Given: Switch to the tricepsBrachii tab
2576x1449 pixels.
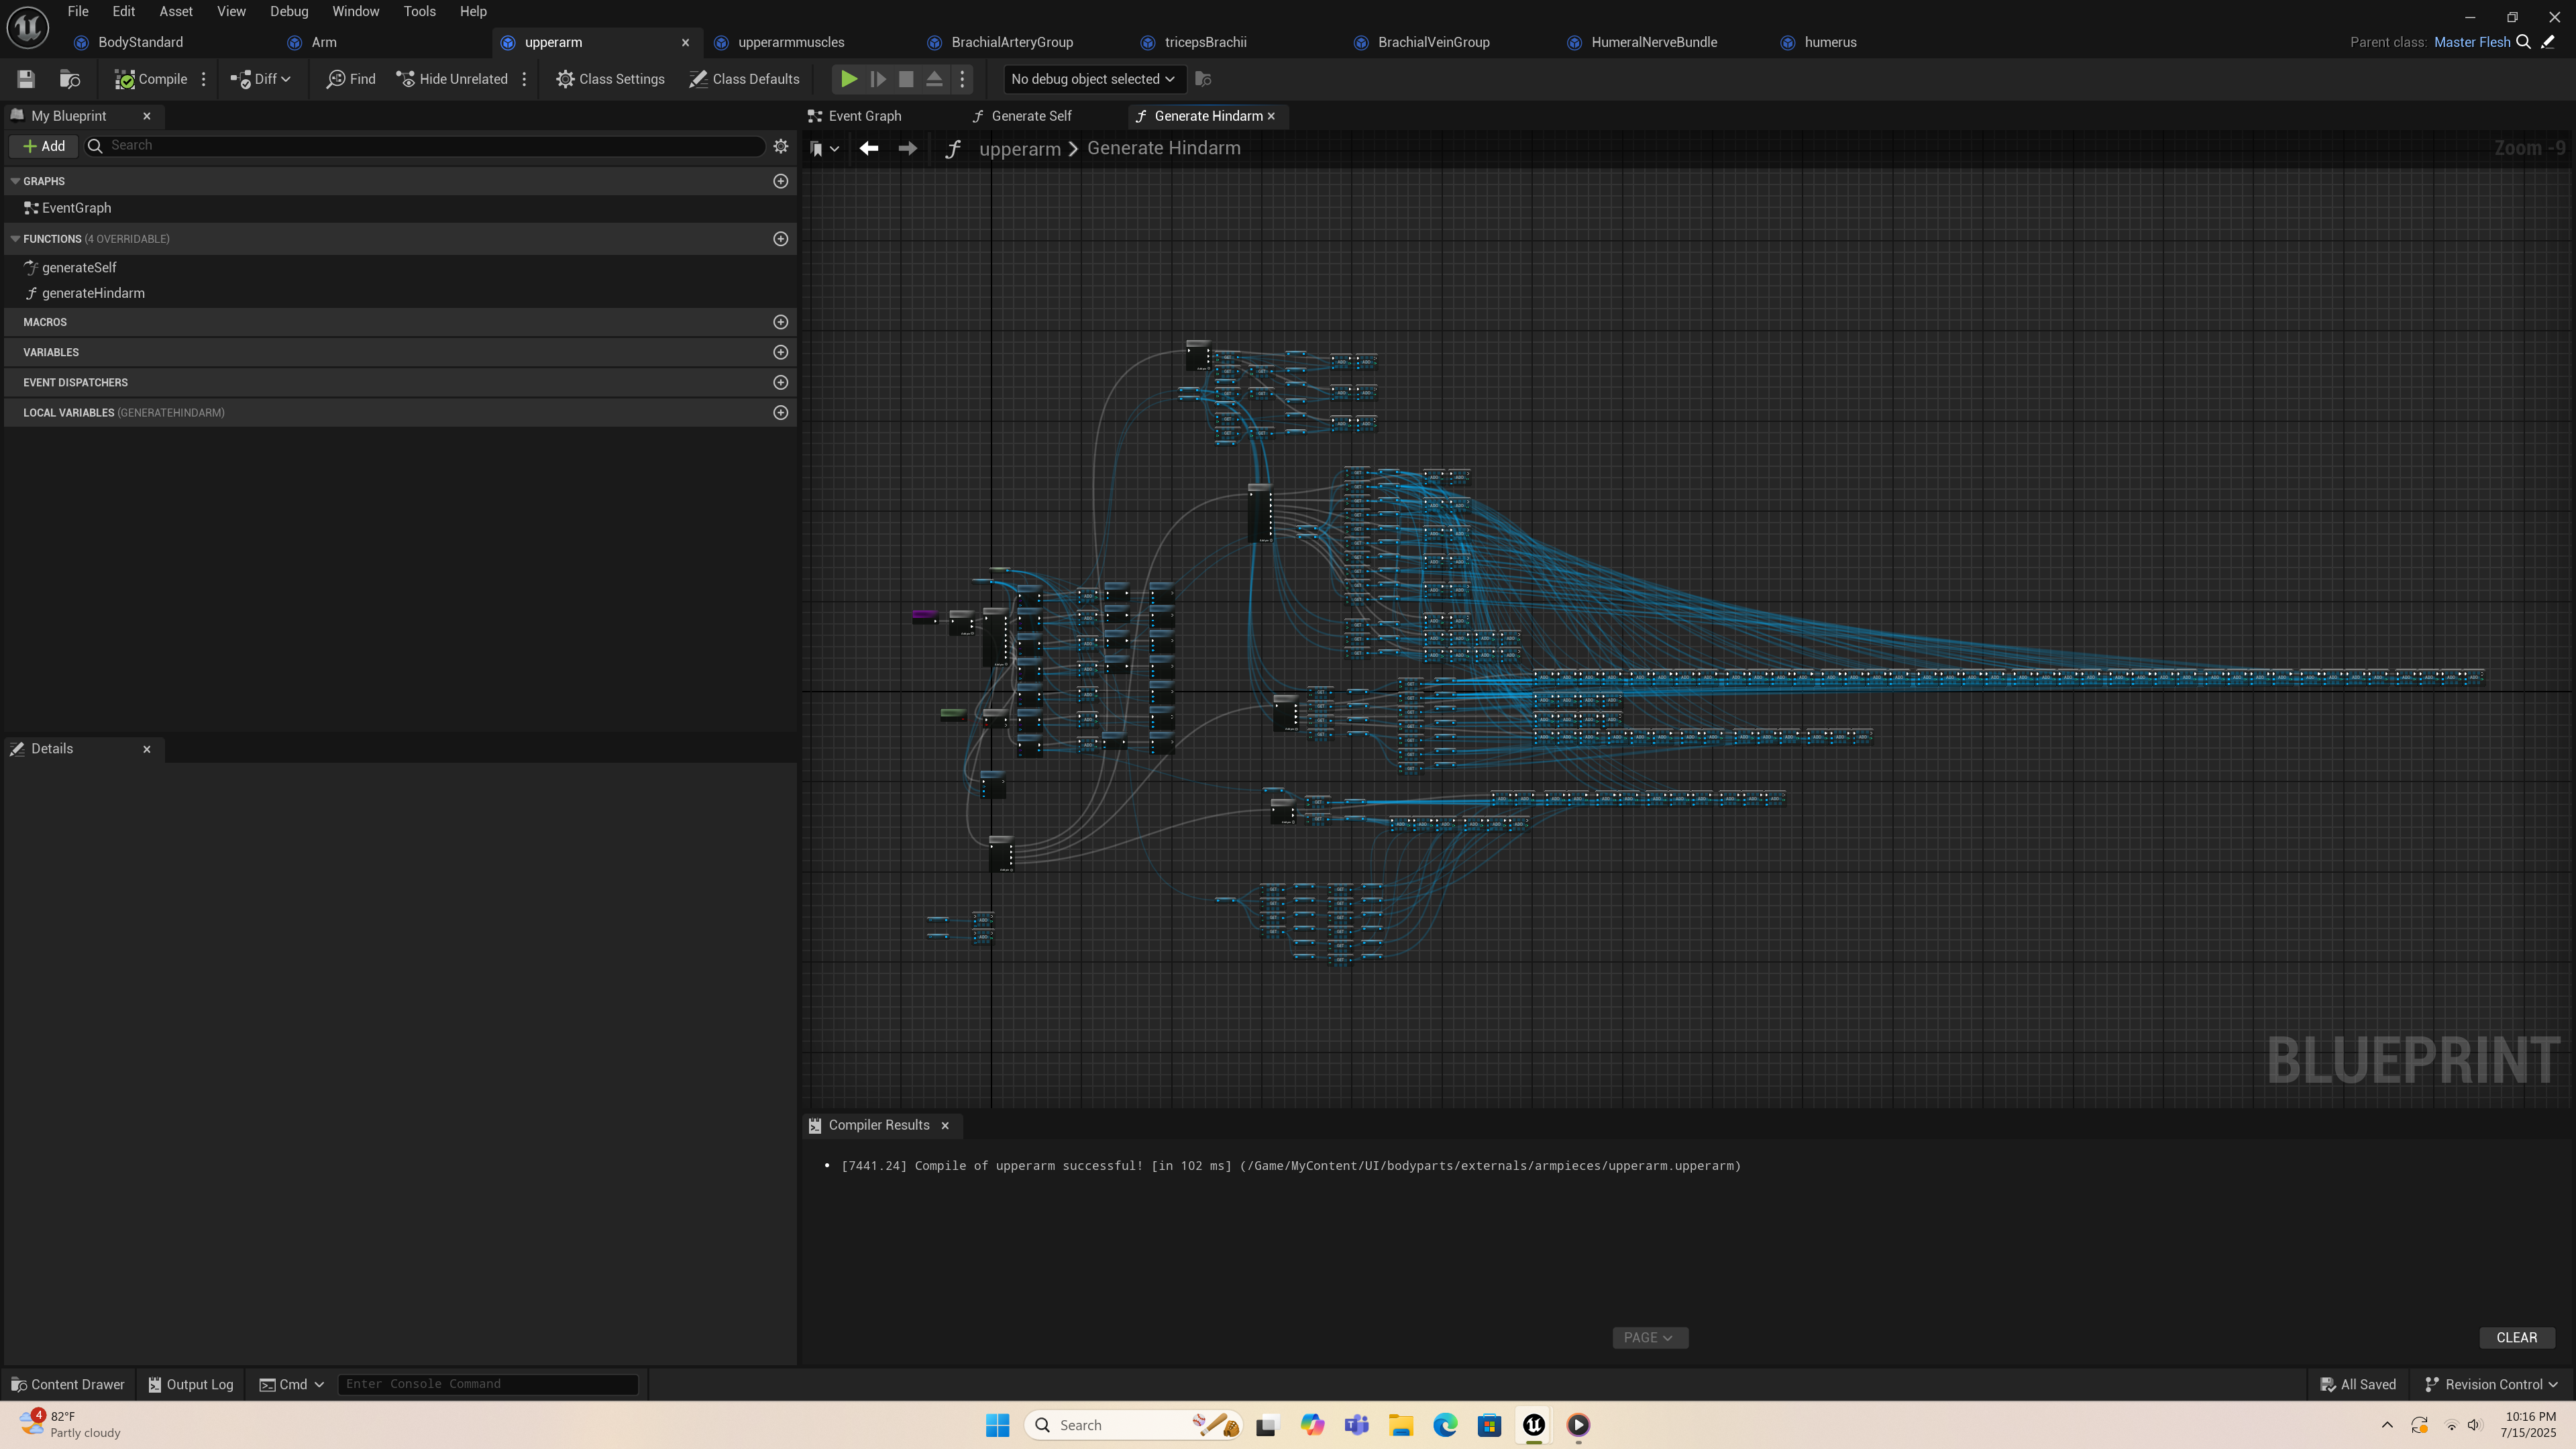Looking at the screenshot, I should pyautogui.click(x=1205, y=42).
